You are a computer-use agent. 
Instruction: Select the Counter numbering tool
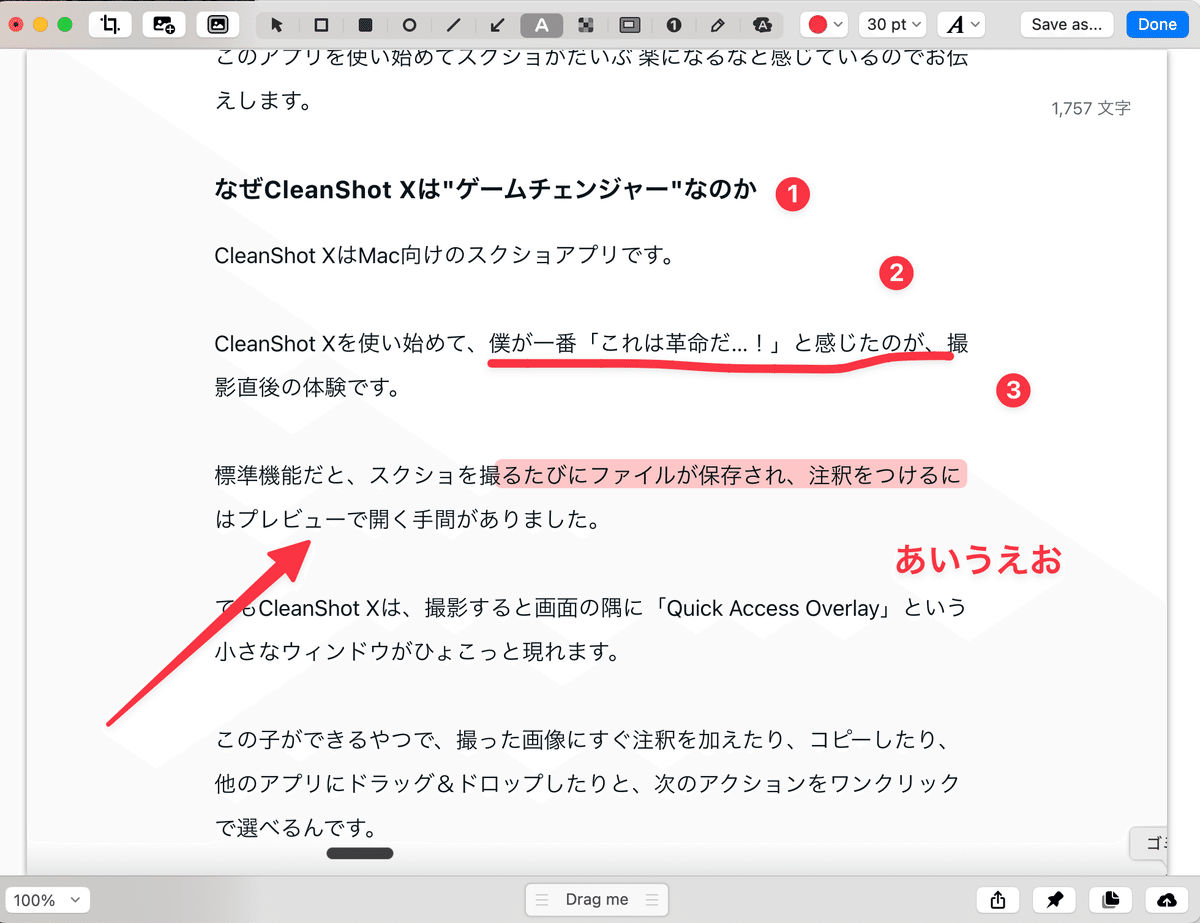tap(673, 23)
